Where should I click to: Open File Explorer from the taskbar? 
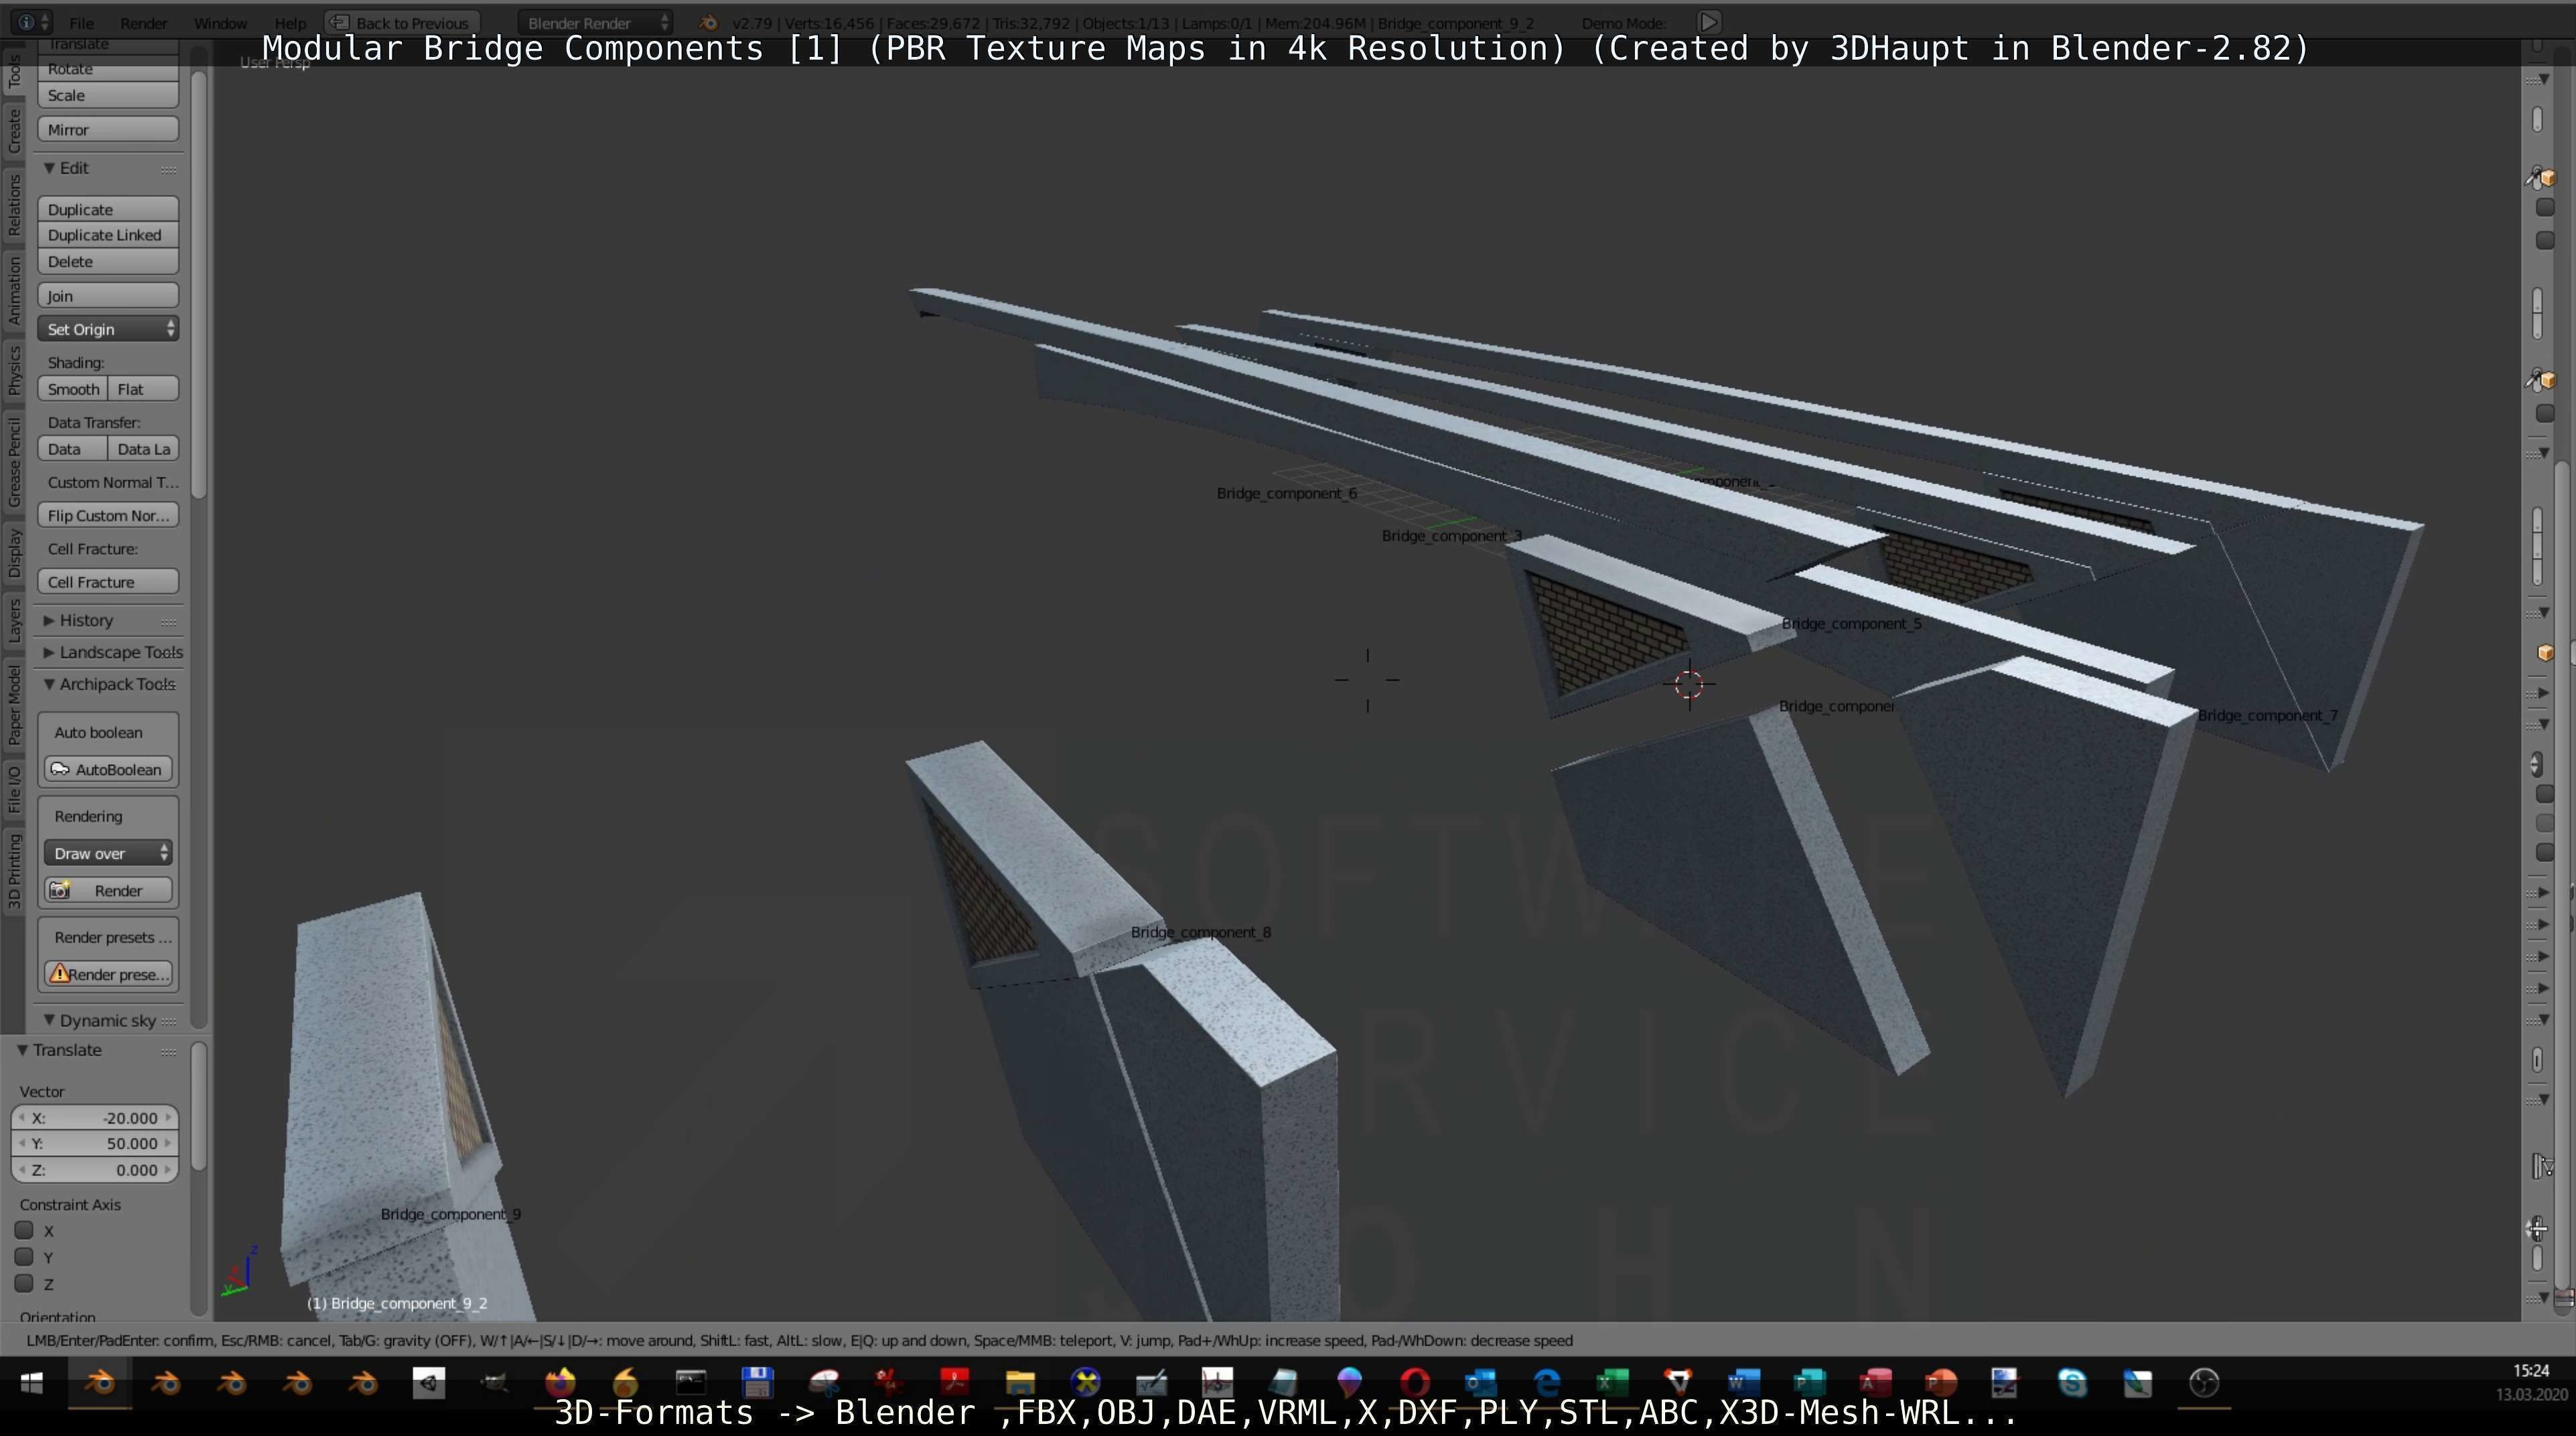tap(1020, 1383)
